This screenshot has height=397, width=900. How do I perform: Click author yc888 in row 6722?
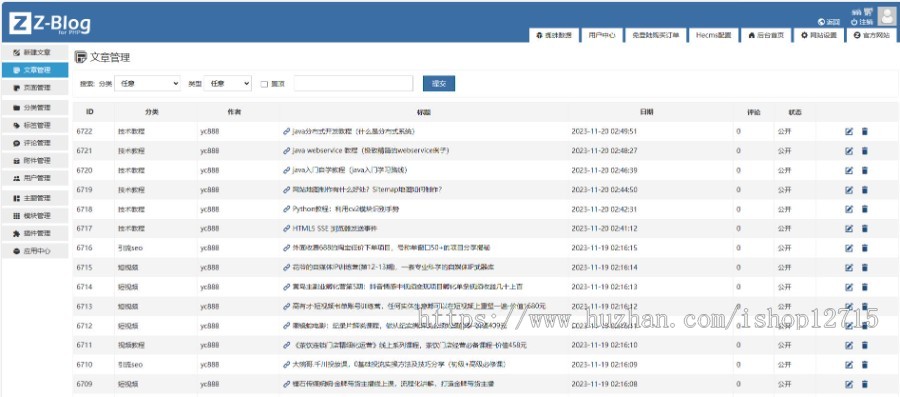(x=210, y=131)
